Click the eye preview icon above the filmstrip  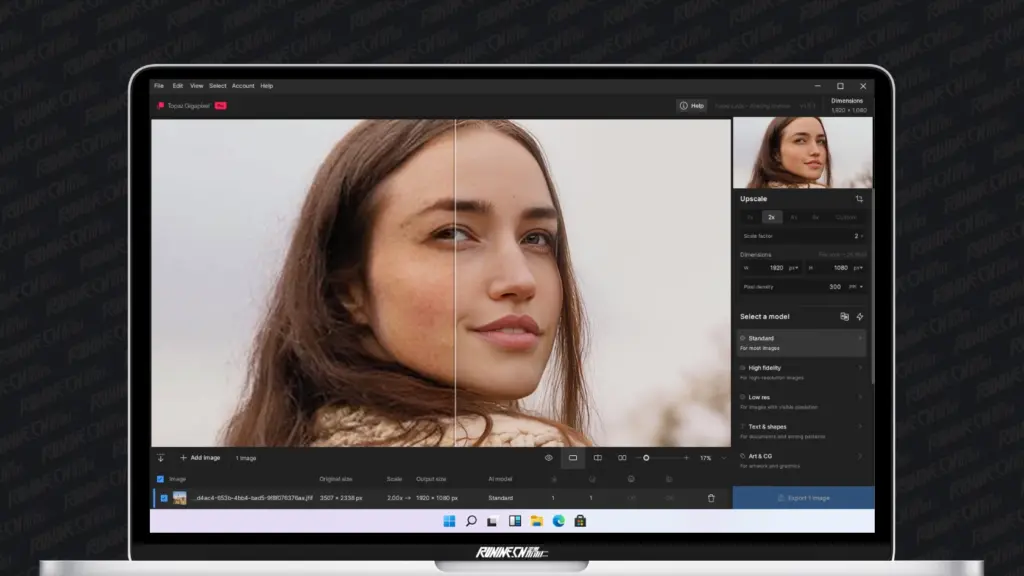coord(548,458)
